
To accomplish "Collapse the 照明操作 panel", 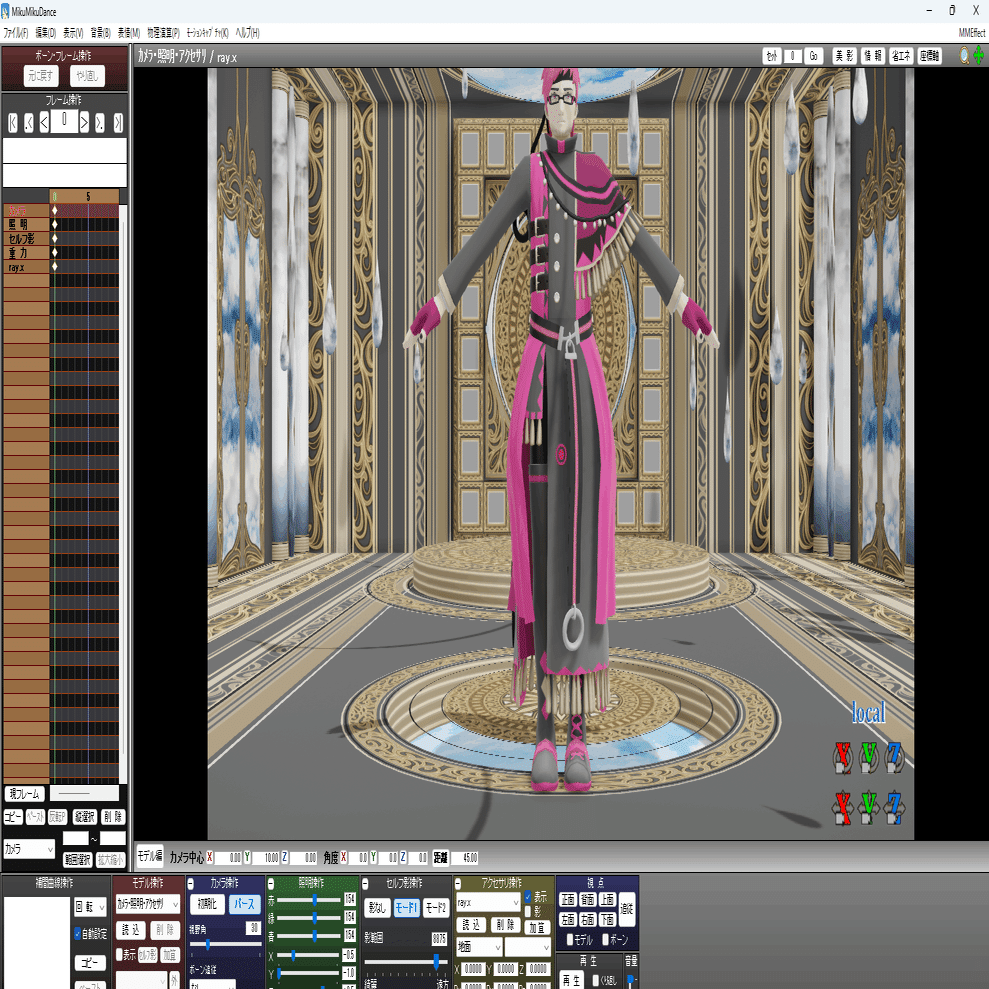I will point(271,884).
